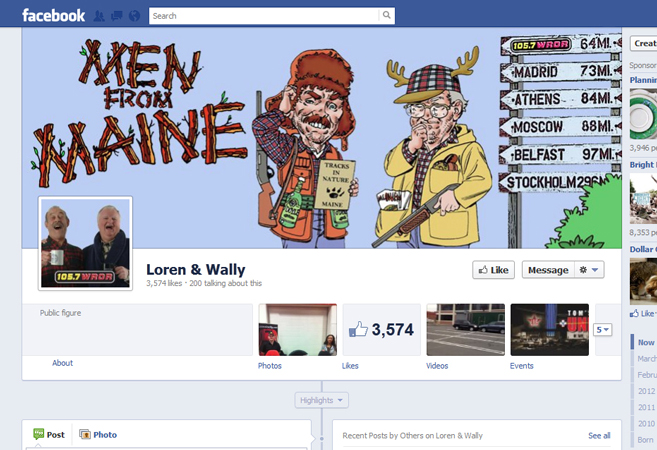Click the Facebook logo
657x450 pixels.
click(53, 16)
